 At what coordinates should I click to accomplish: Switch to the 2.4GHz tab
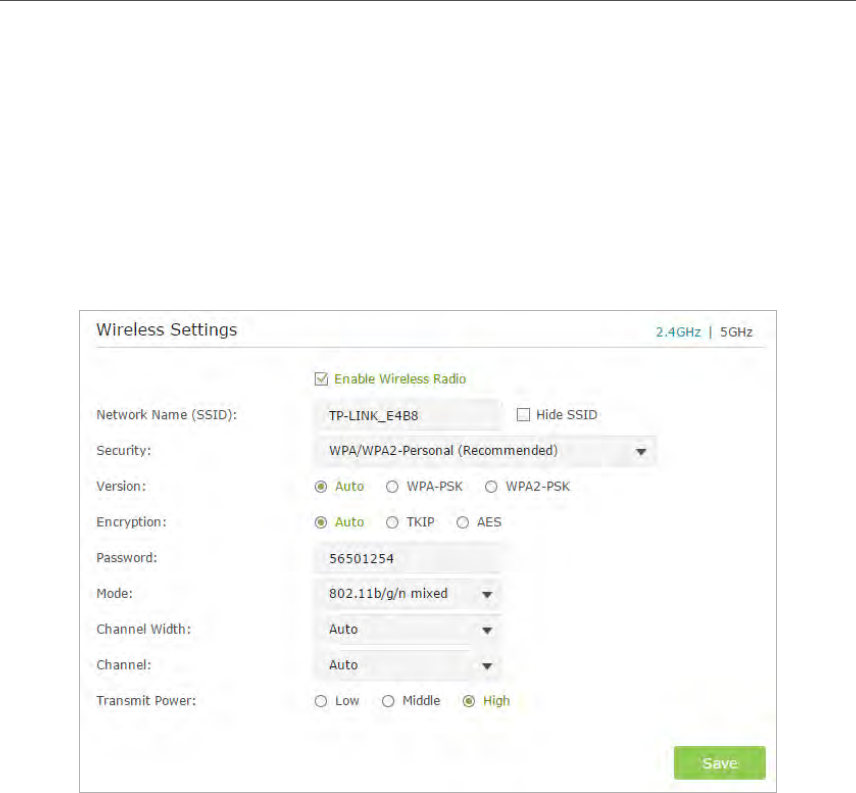point(678,332)
